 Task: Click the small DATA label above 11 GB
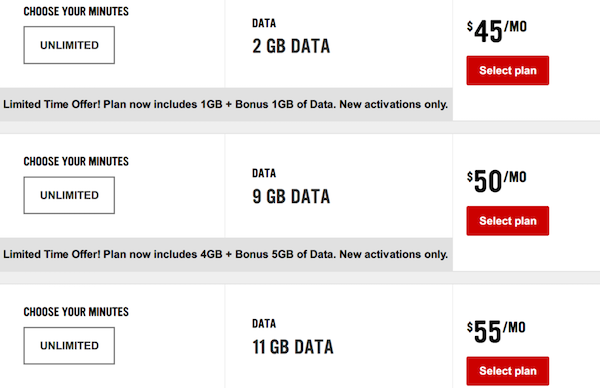(264, 324)
